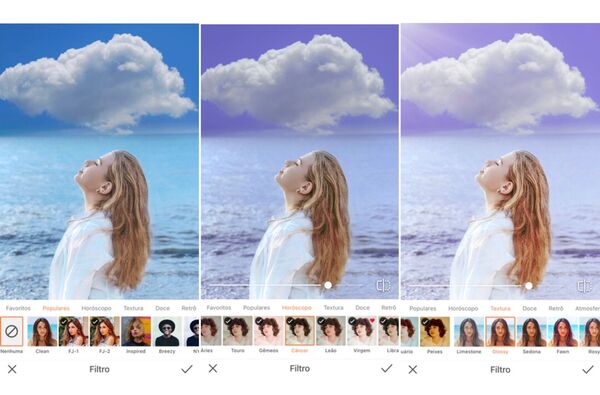Open the Doce tab in the left panel
Image resolution: width=600 pixels, height=395 pixels.
pos(162,308)
